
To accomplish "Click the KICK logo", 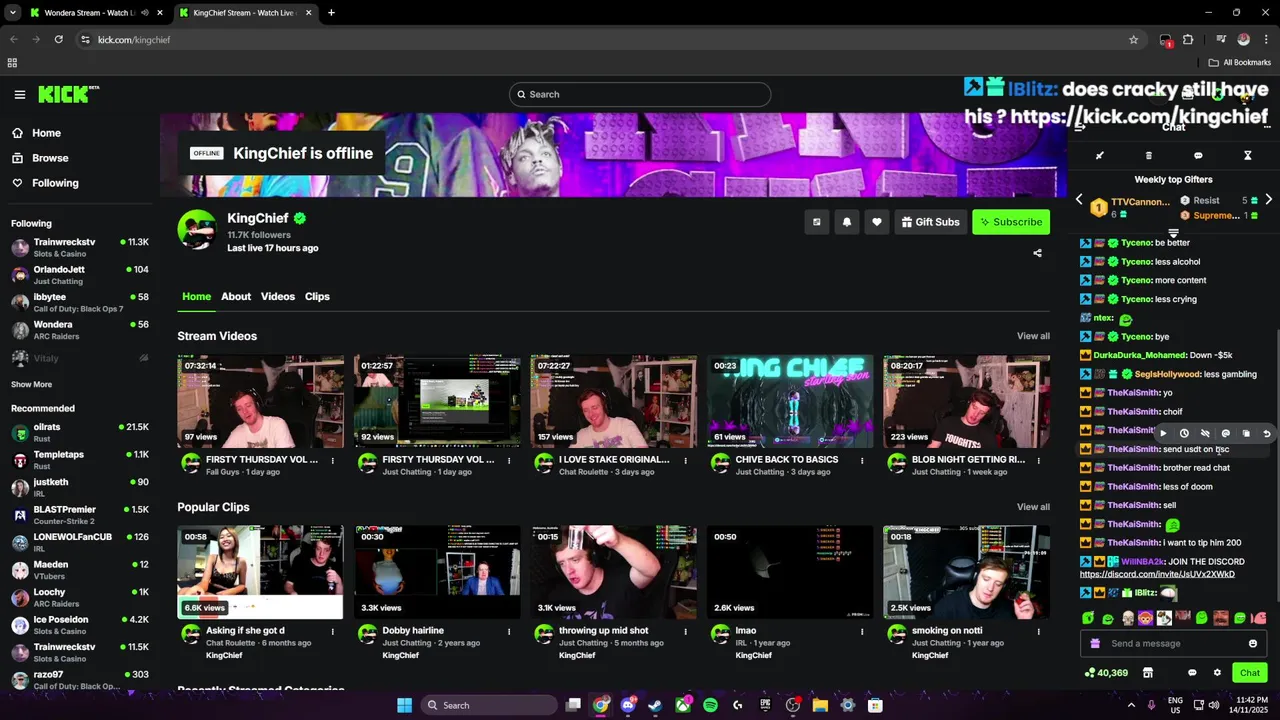I will [x=68, y=94].
